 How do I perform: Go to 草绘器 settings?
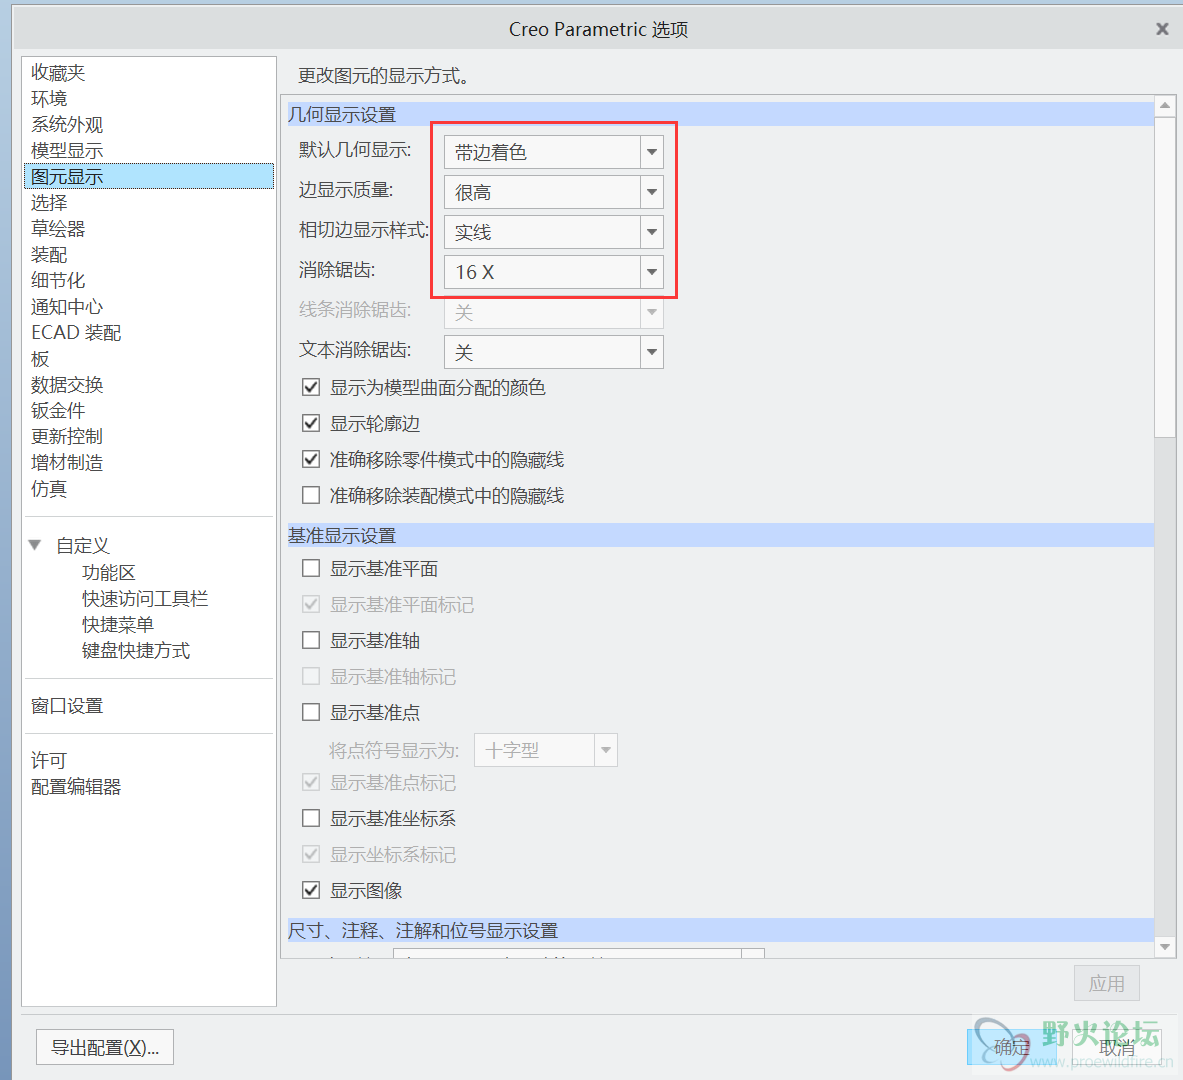tap(58, 229)
